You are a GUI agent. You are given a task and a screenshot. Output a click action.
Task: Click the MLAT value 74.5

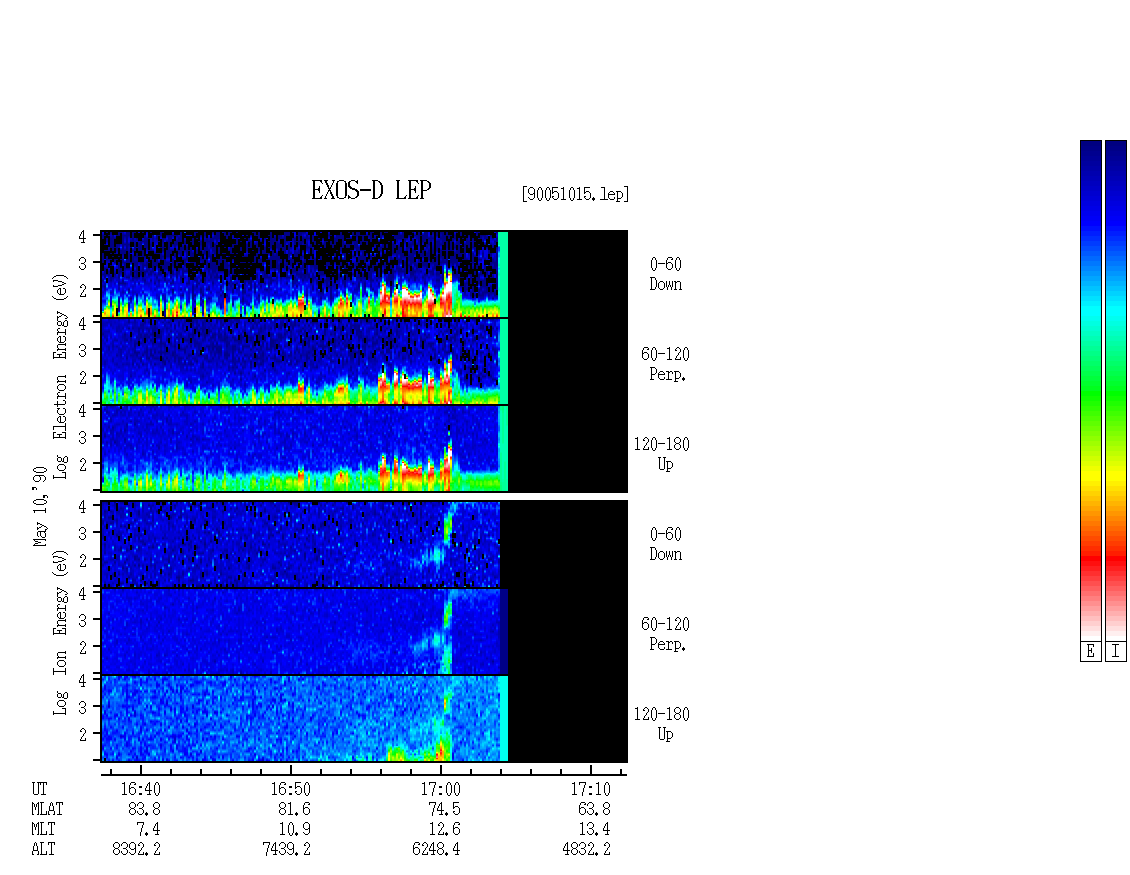pyautogui.click(x=444, y=809)
